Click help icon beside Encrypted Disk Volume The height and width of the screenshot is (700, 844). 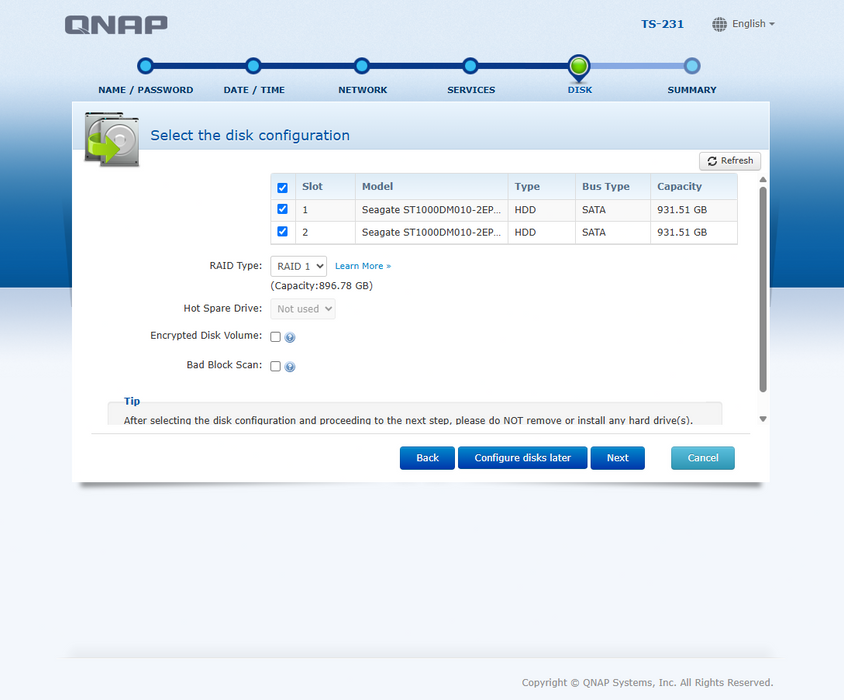(x=290, y=338)
